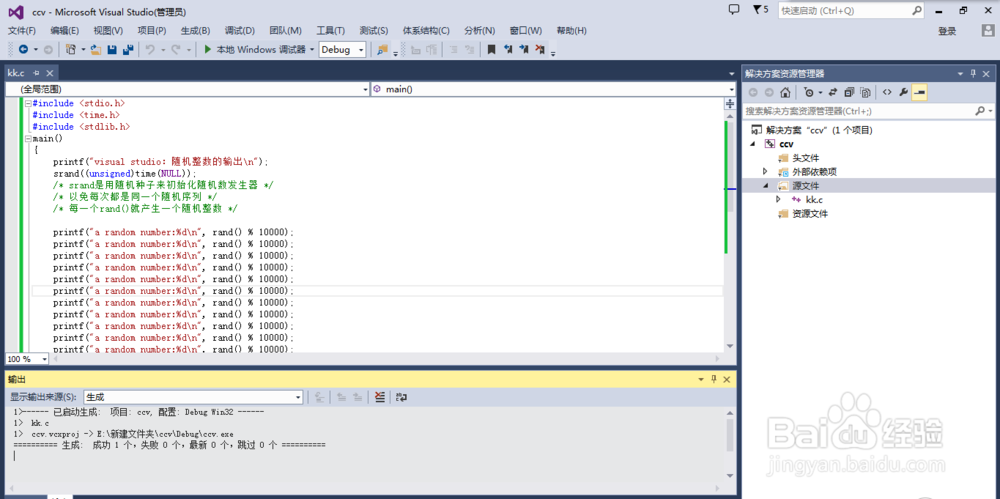Screen dimensions: 1000x499
Task: Select 头文件 folder in Solution Explorer
Action: click(805, 158)
